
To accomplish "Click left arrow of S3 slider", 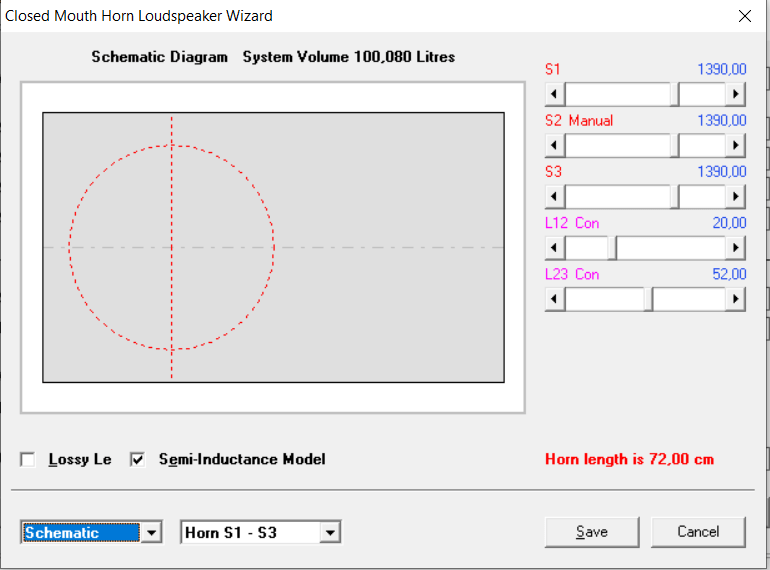I will 555,196.
